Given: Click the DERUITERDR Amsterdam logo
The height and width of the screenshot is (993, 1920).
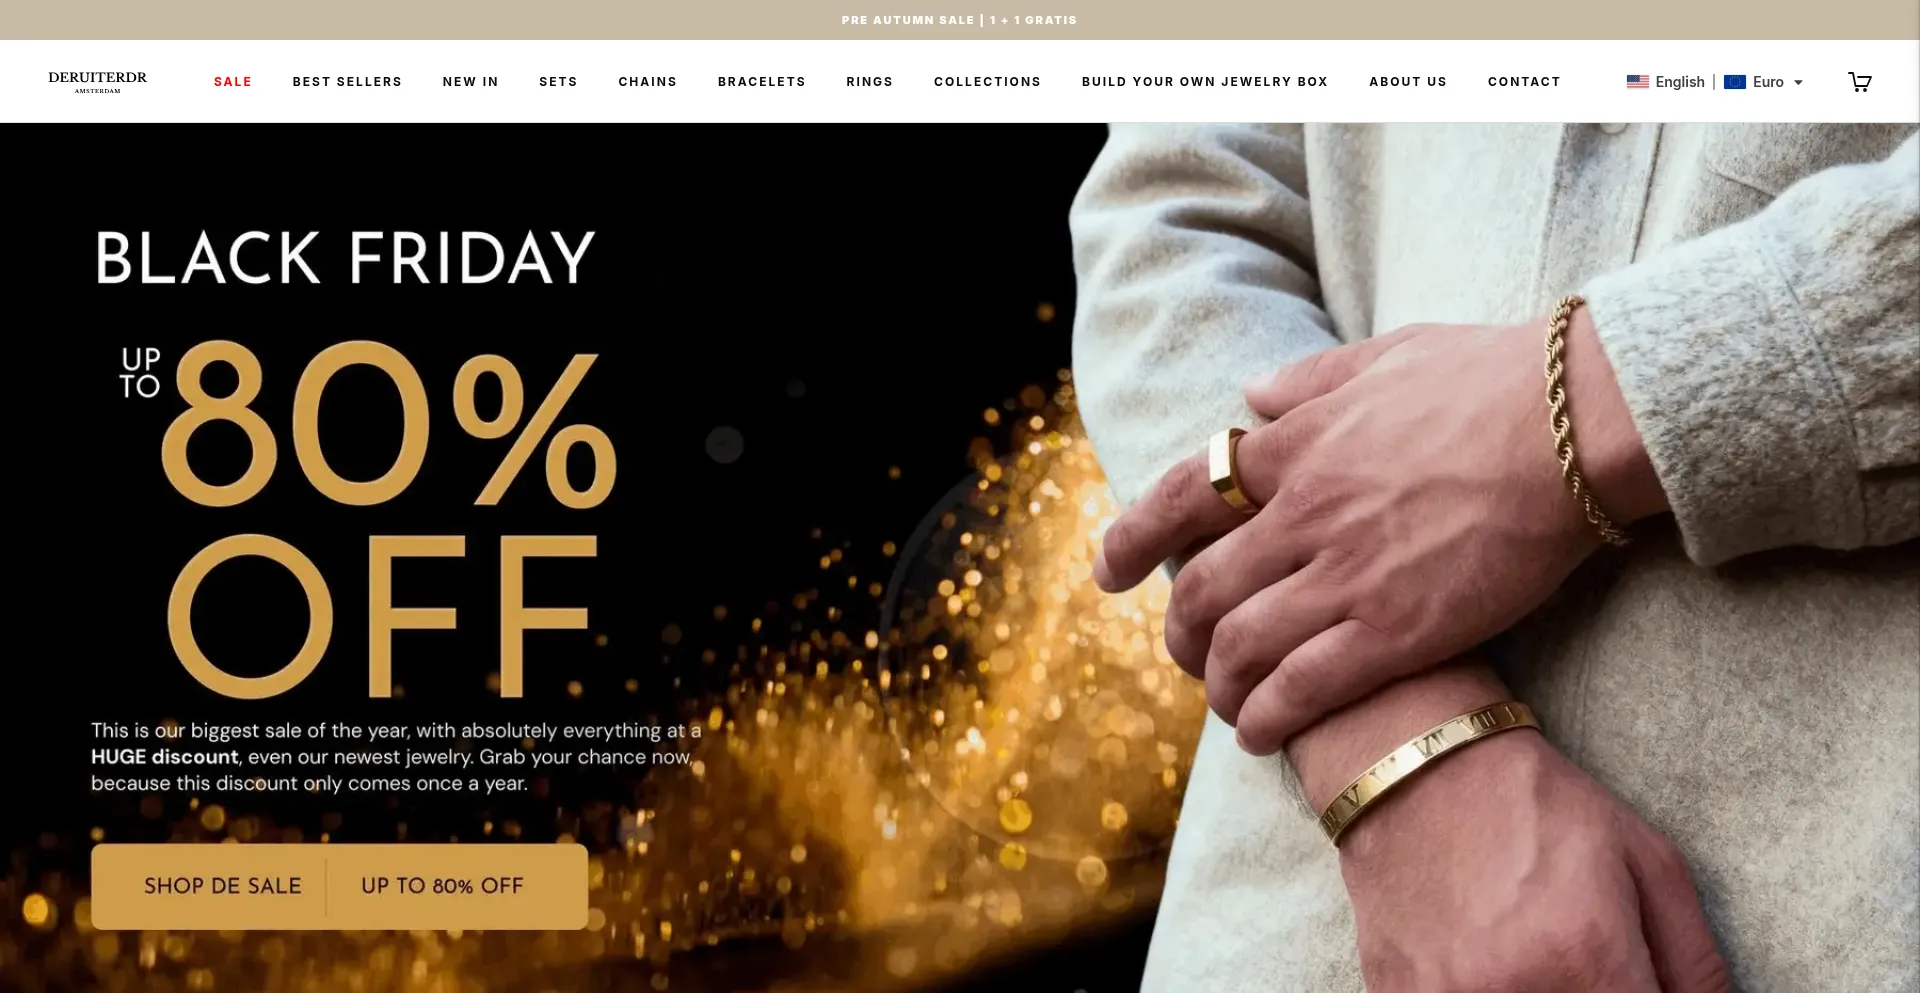Looking at the screenshot, I should pos(98,81).
